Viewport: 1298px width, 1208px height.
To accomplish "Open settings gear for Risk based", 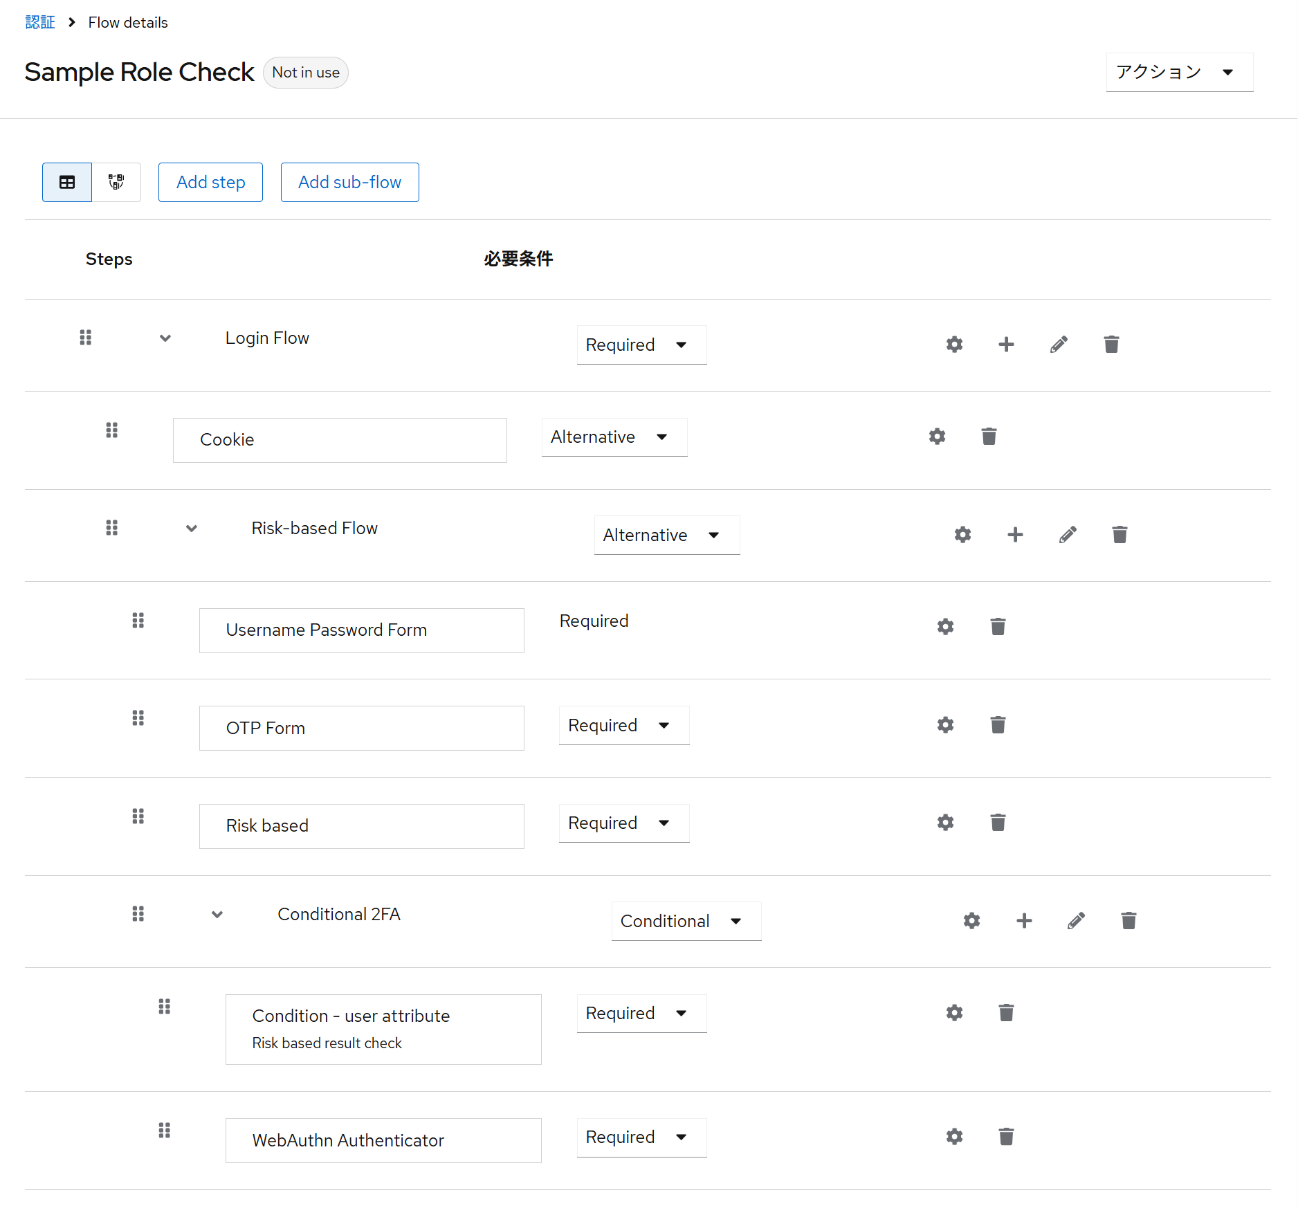I will click(x=945, y=822).
